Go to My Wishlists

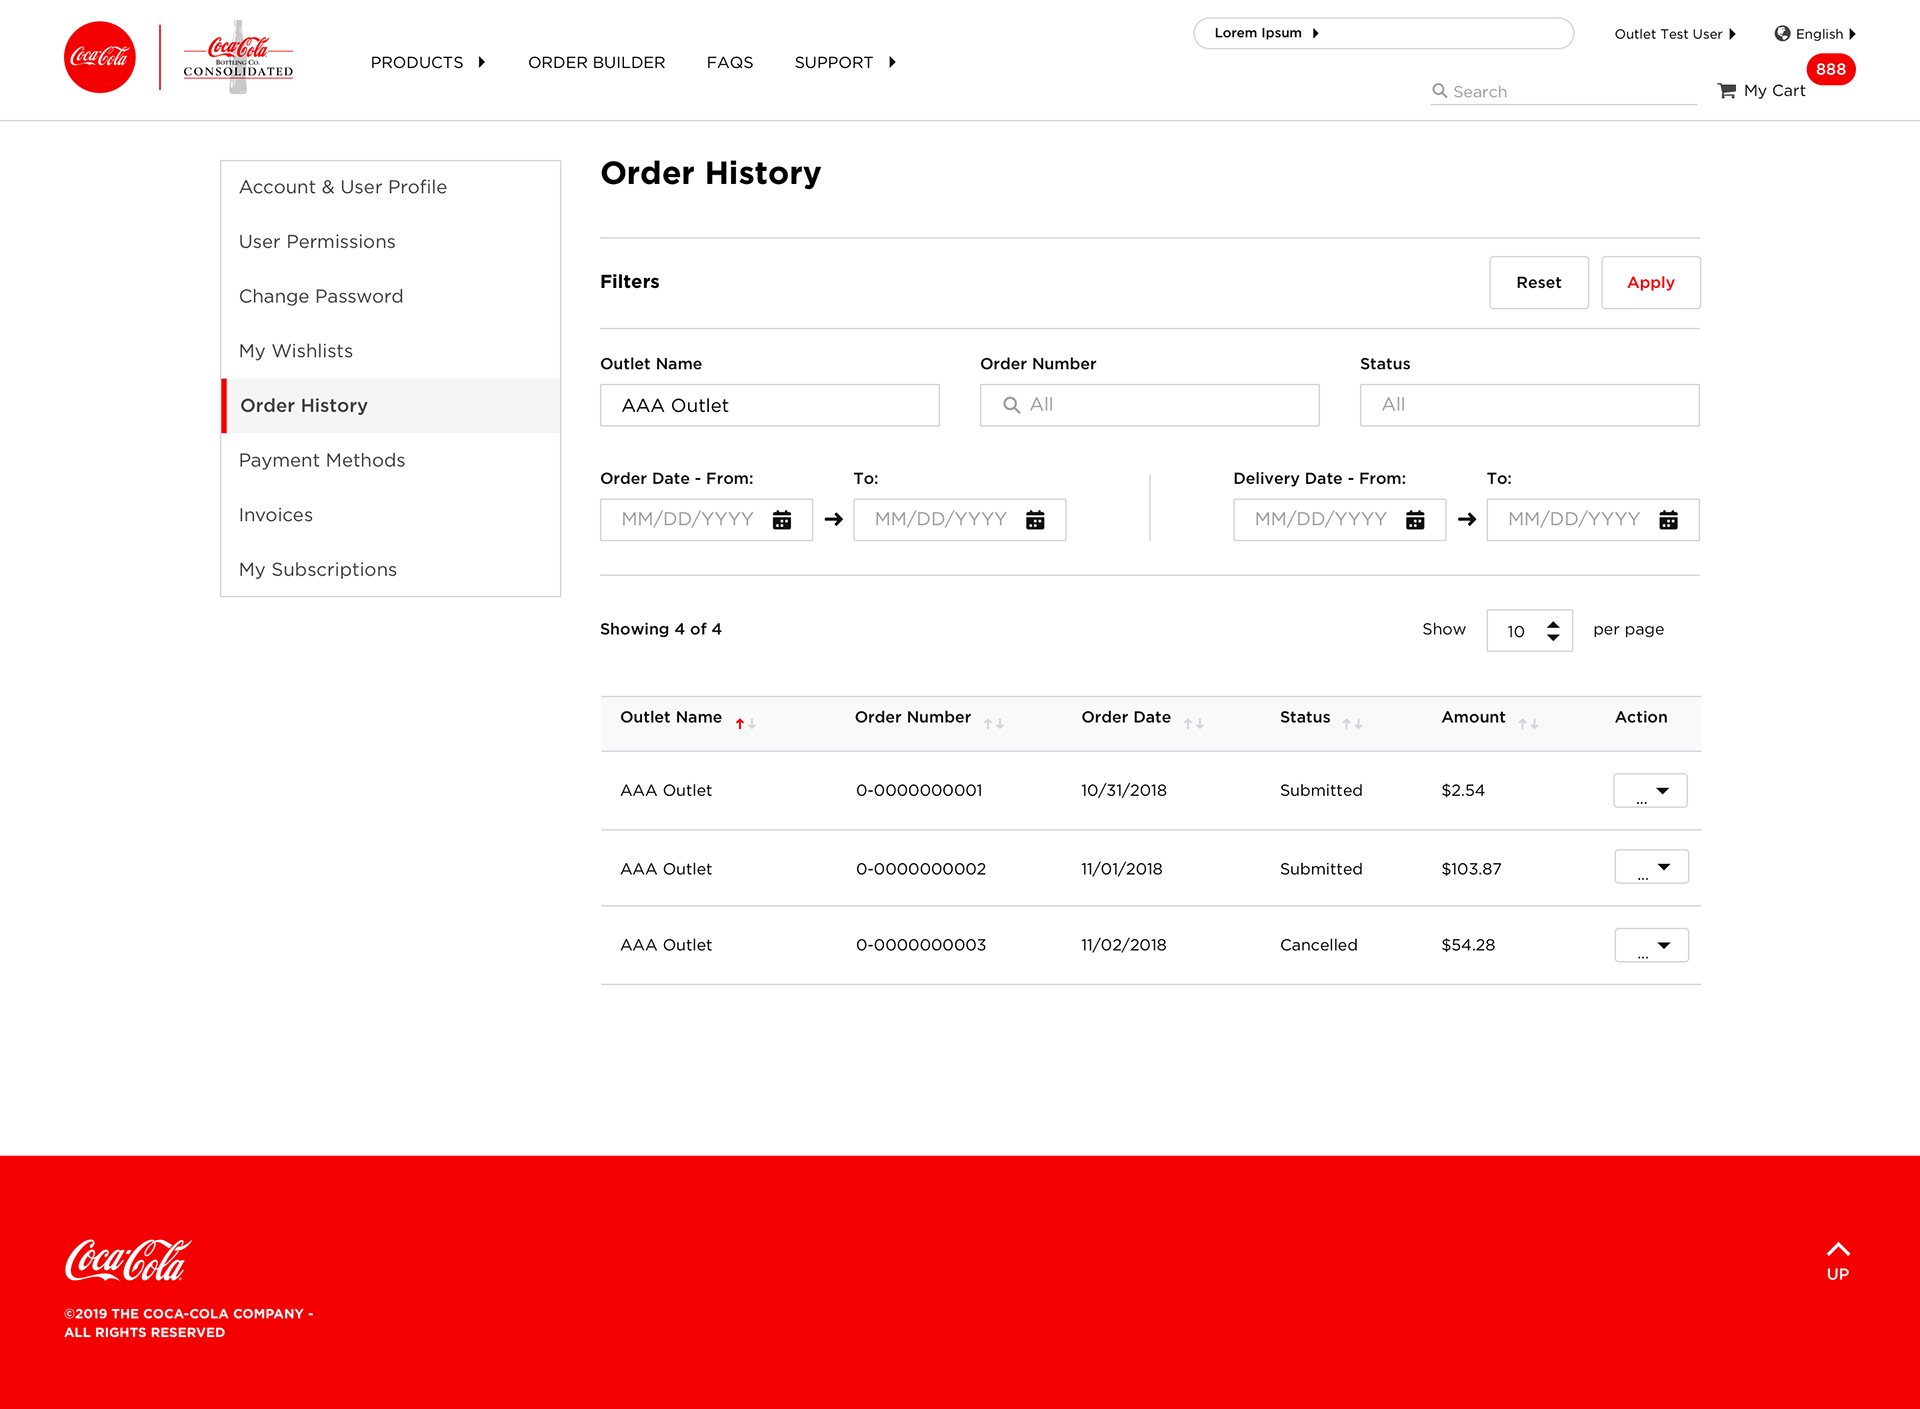[390, 351]
